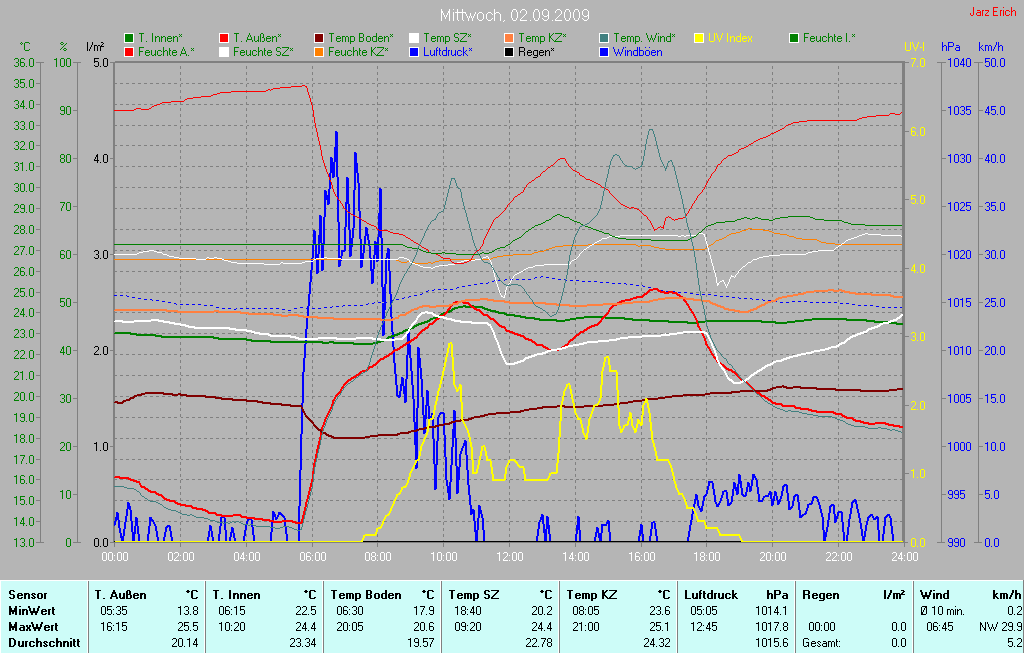This screenshot has height=653, width=1024.
Task: Click the black Regen legend square
Action: pyautogui.click(x=509, y=51)
